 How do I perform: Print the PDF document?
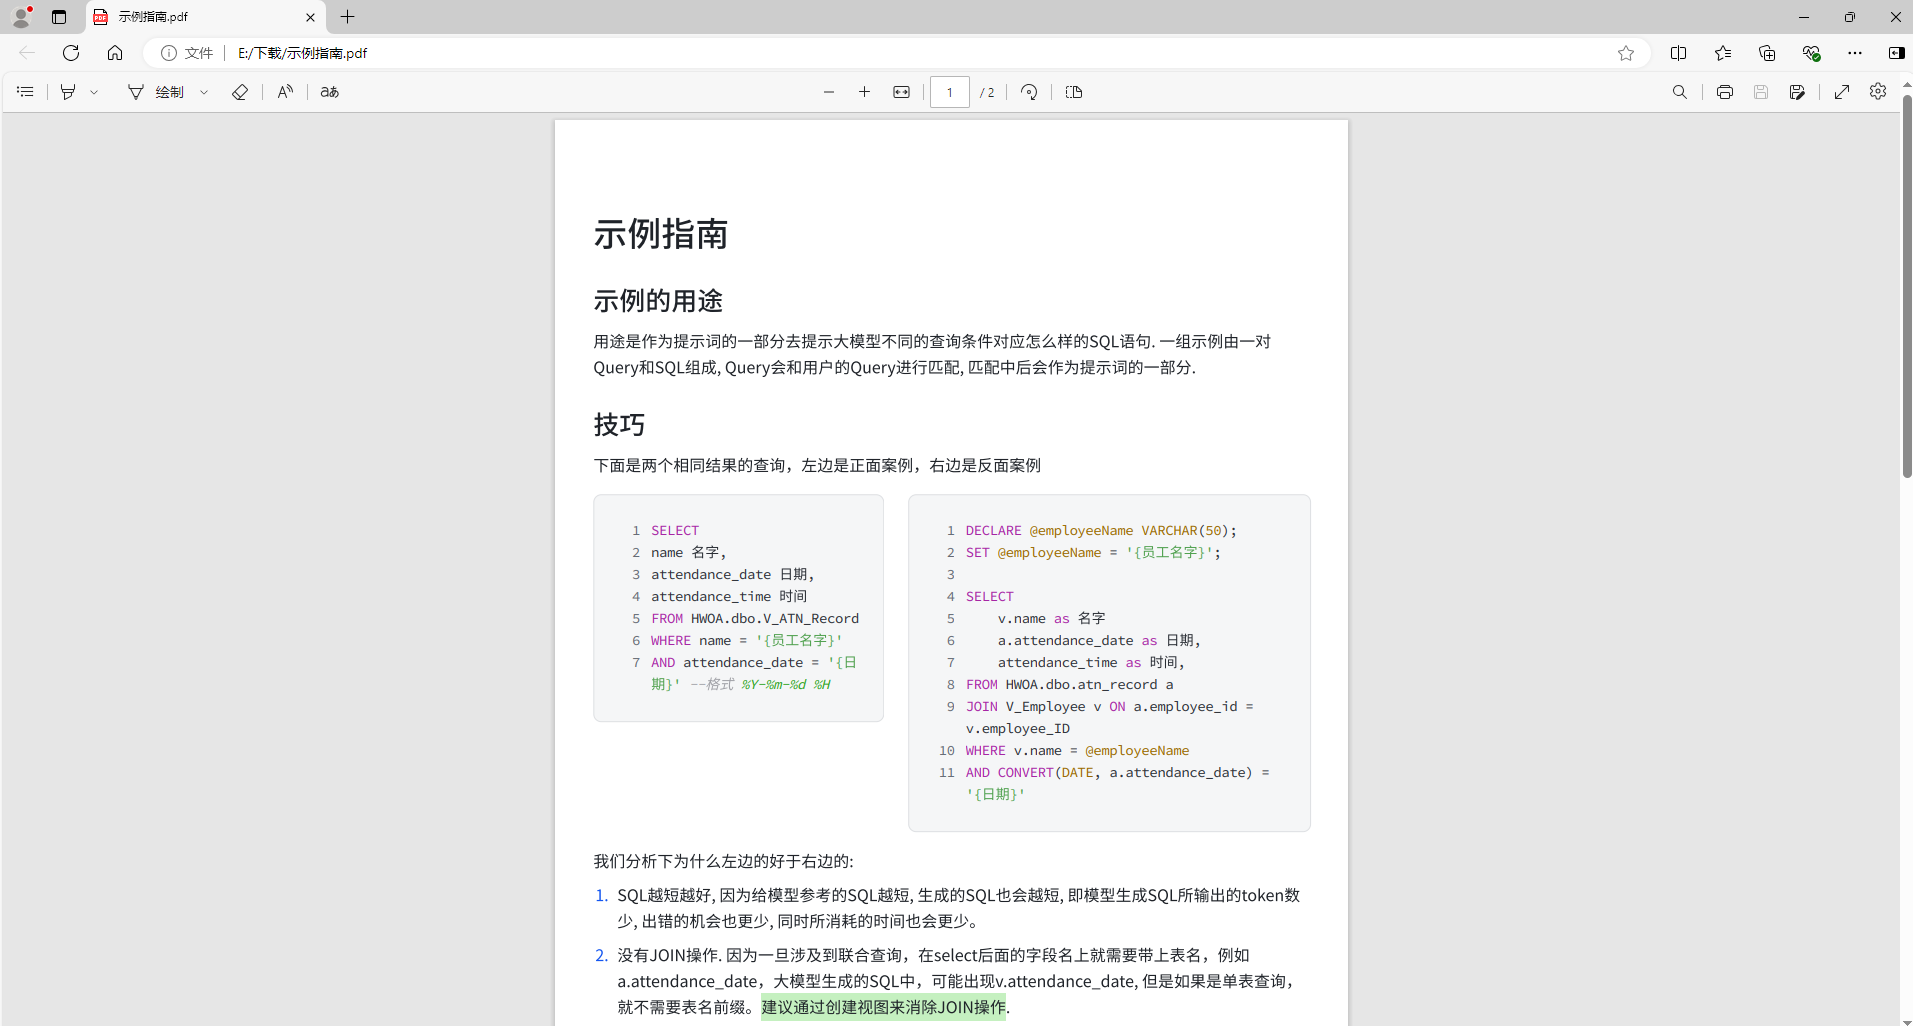point(1725,92)
